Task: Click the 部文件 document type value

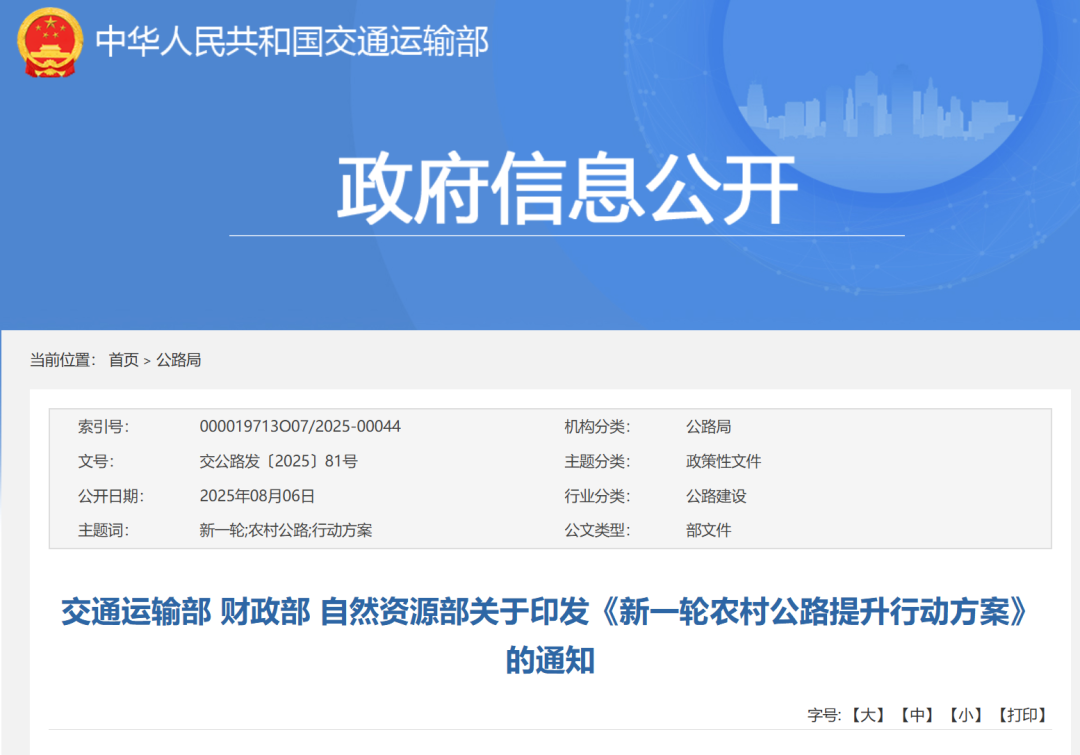Action: click(708, 530)
